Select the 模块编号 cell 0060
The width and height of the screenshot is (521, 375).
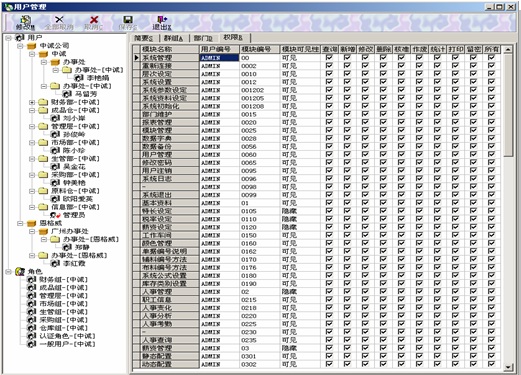(259, 155)
